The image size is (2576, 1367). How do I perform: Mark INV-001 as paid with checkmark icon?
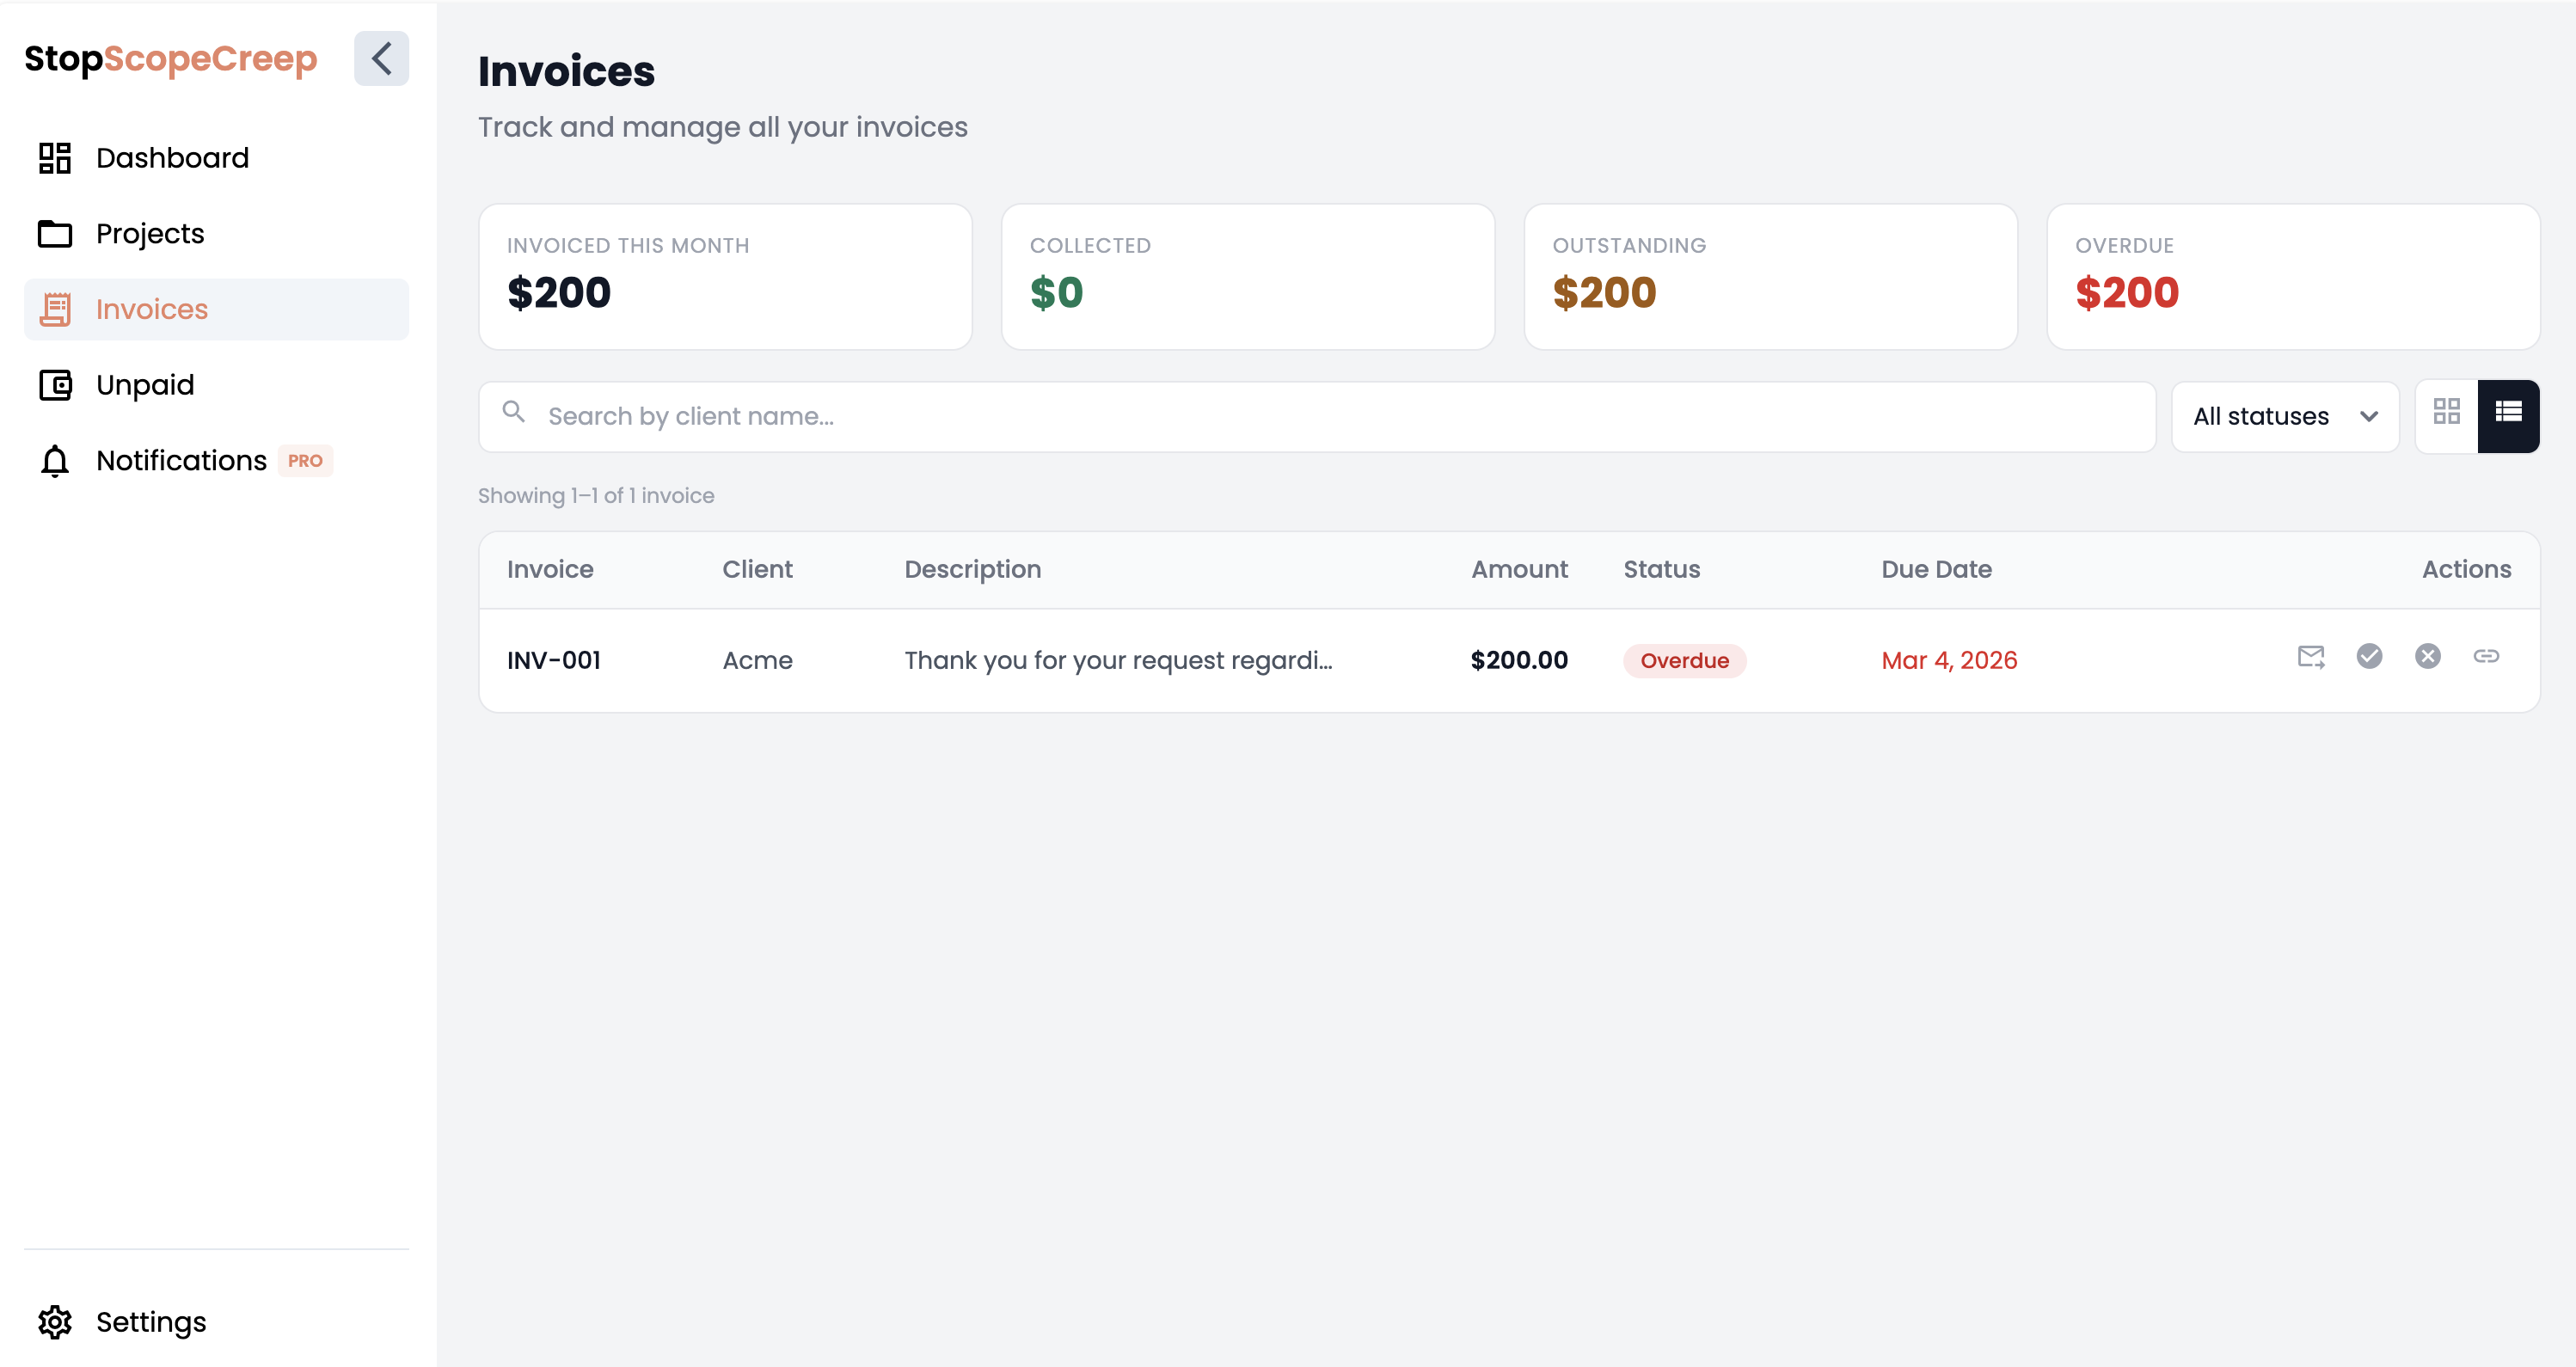pyautogui.click(x=2369, y=656)
